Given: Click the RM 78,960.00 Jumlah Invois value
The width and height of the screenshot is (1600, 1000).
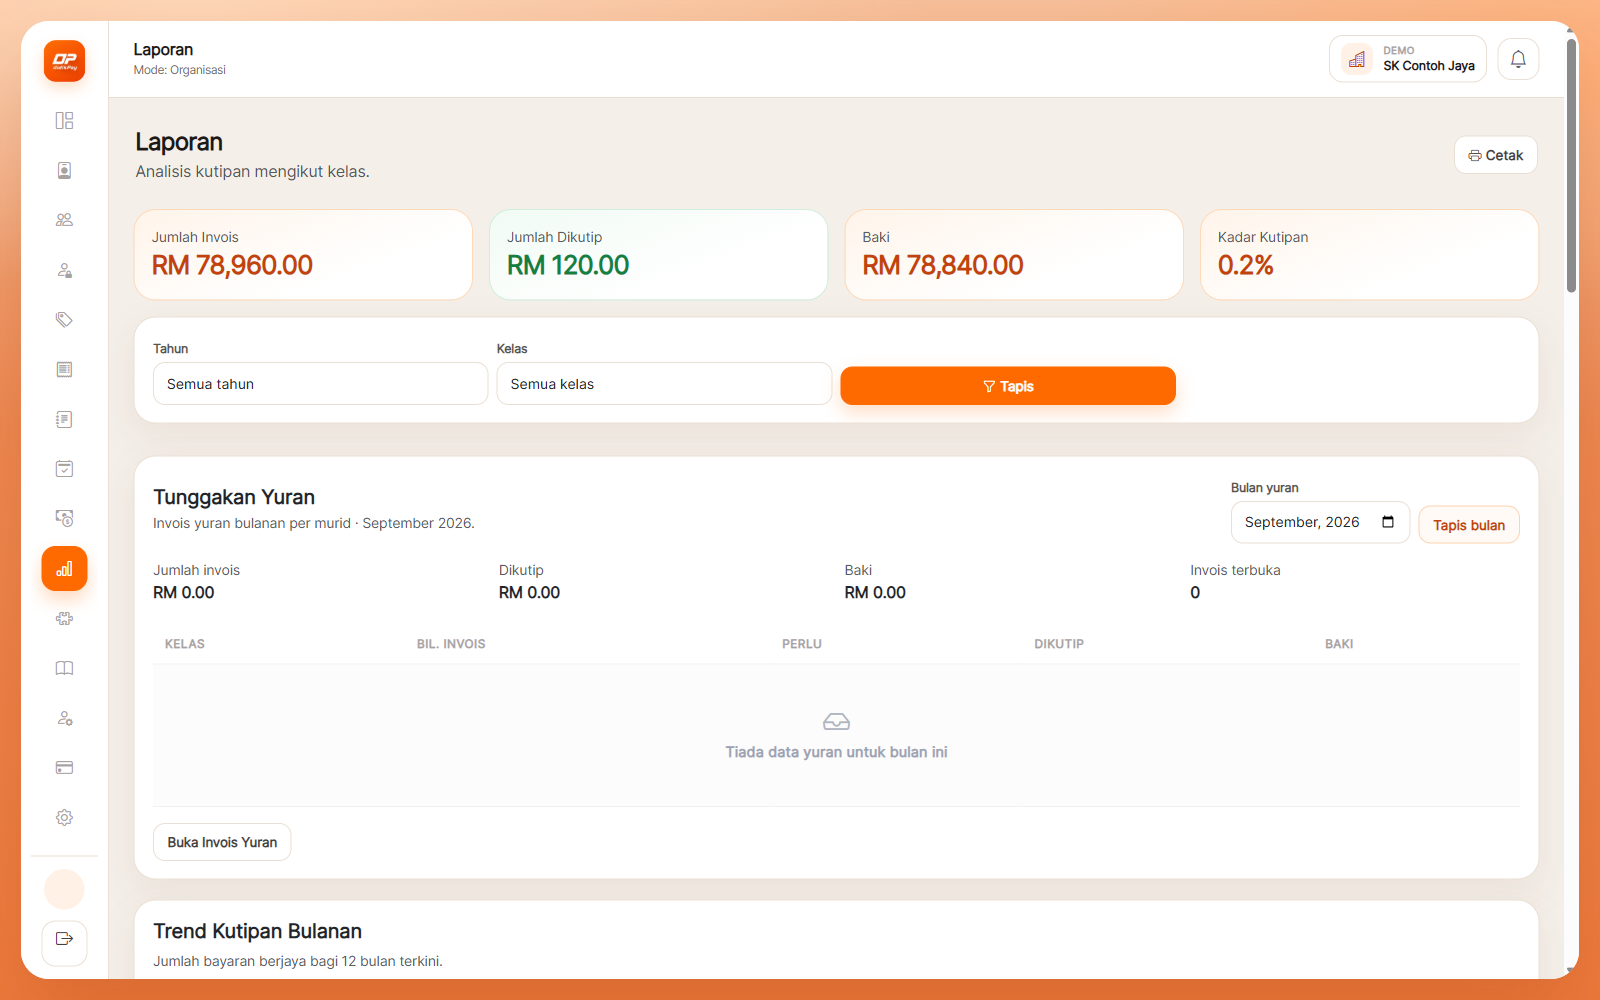Looking at the screenshot, I should coord(232,265).
